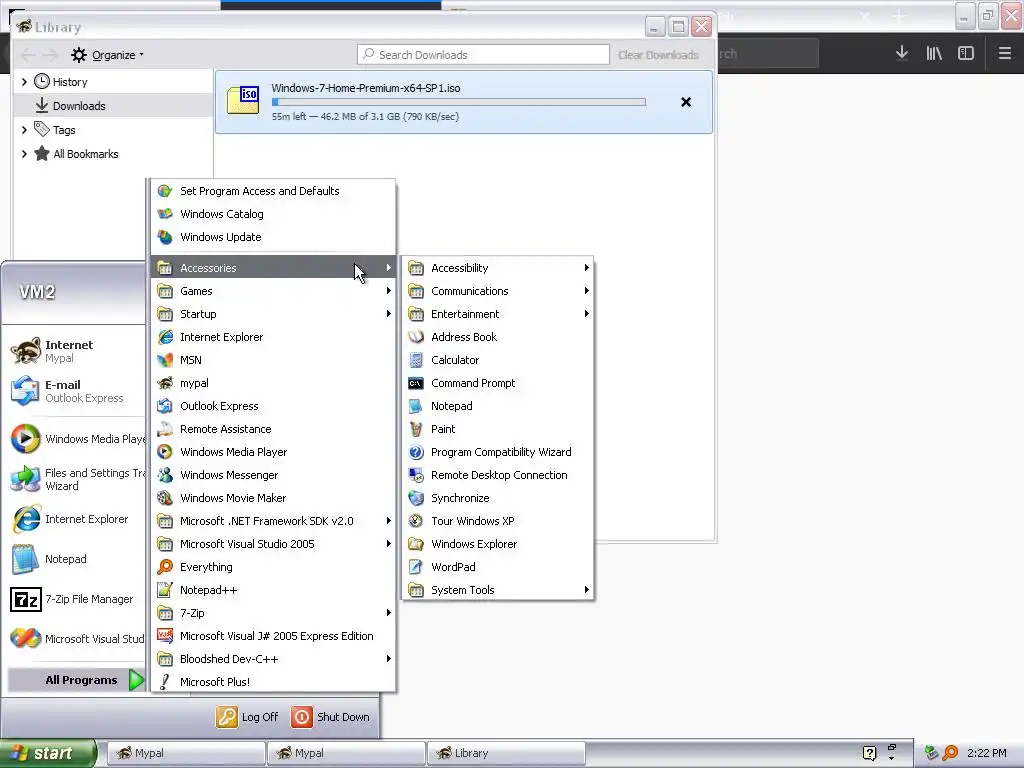This screenshot has height=768, width=1024.
Task: Start Tour Windows XP
Action: [497, 521]
